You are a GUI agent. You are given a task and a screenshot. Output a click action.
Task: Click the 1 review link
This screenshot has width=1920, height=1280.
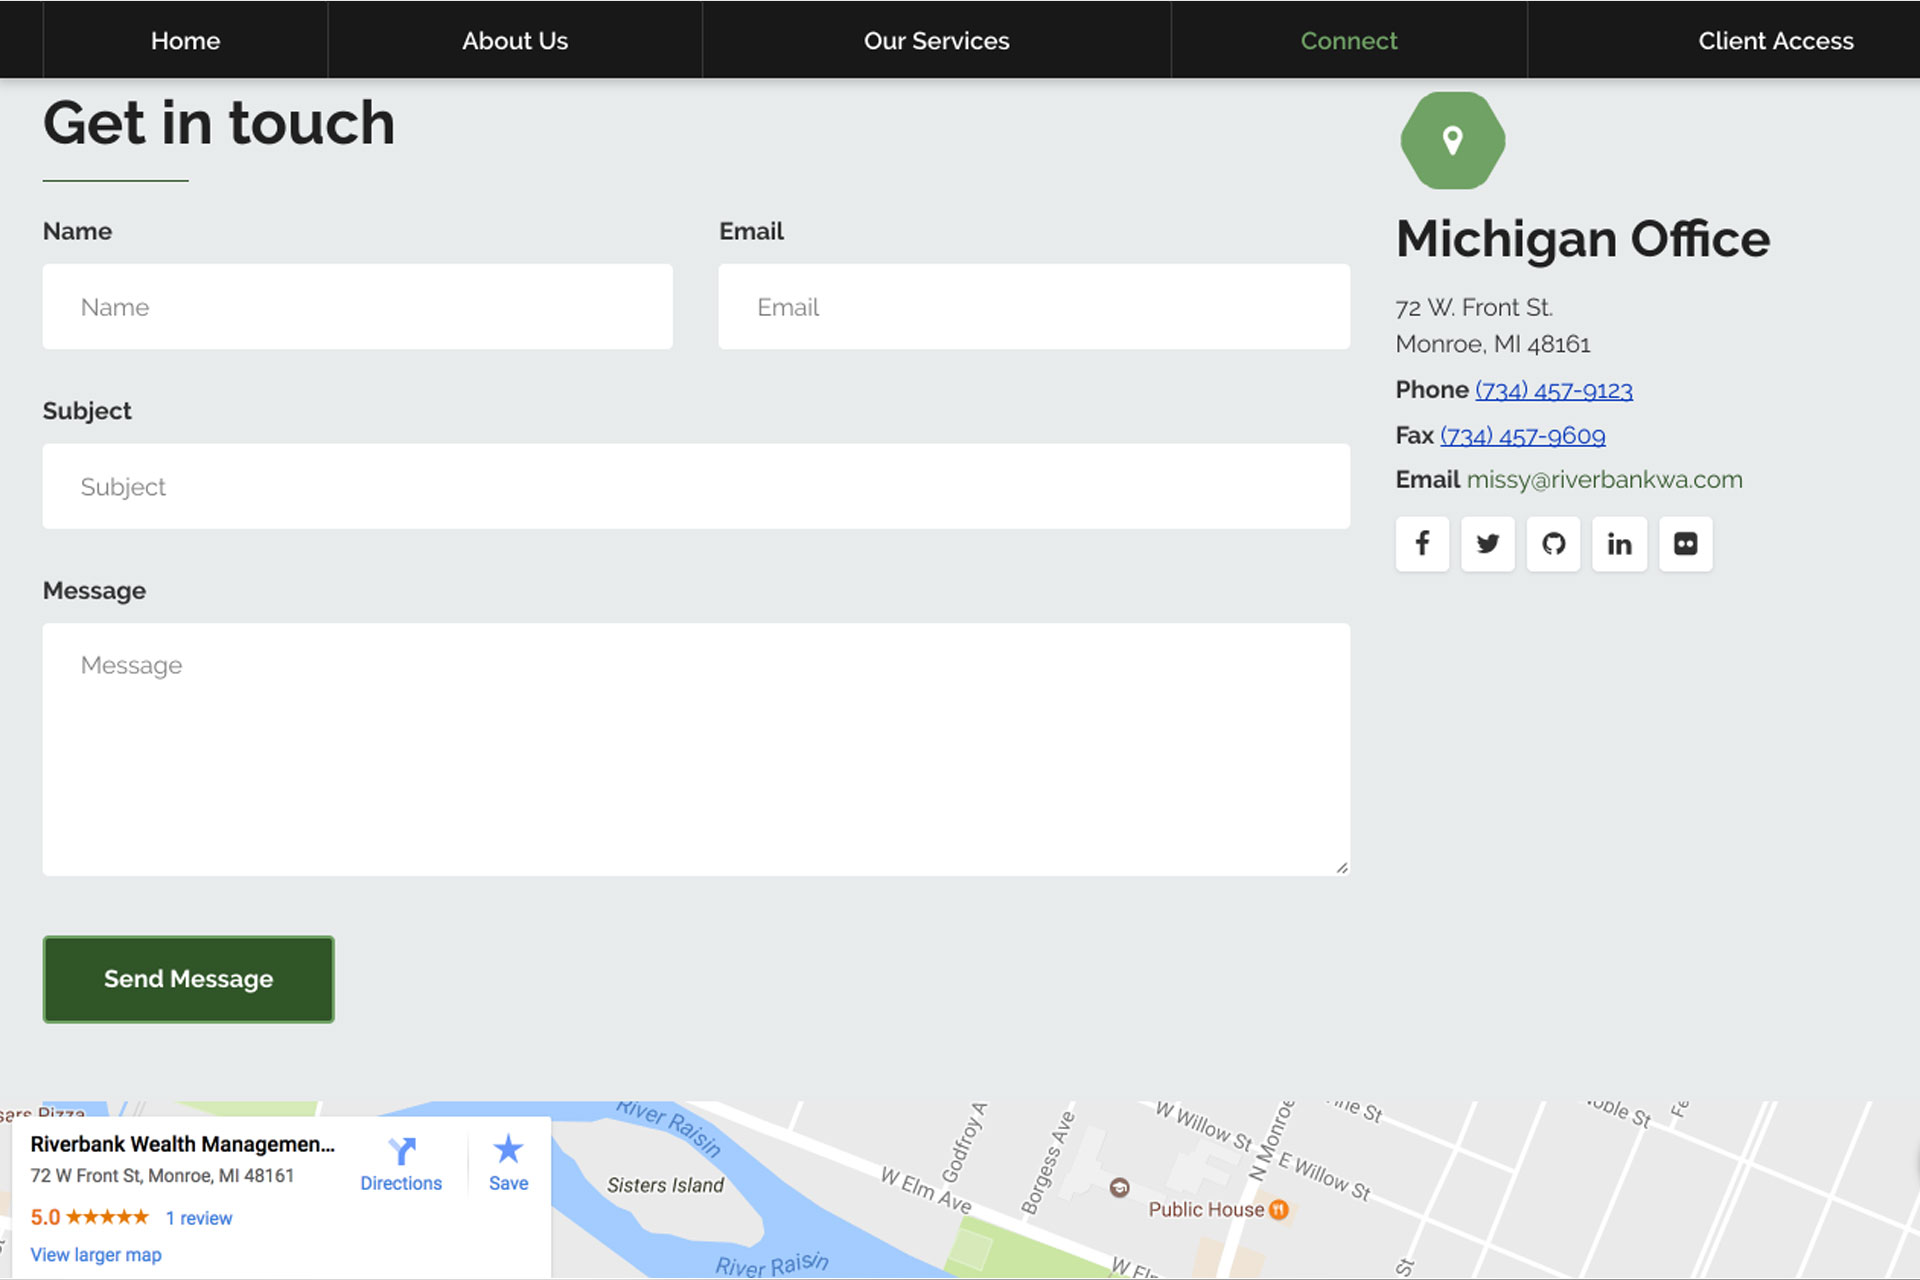[199, 1218]
